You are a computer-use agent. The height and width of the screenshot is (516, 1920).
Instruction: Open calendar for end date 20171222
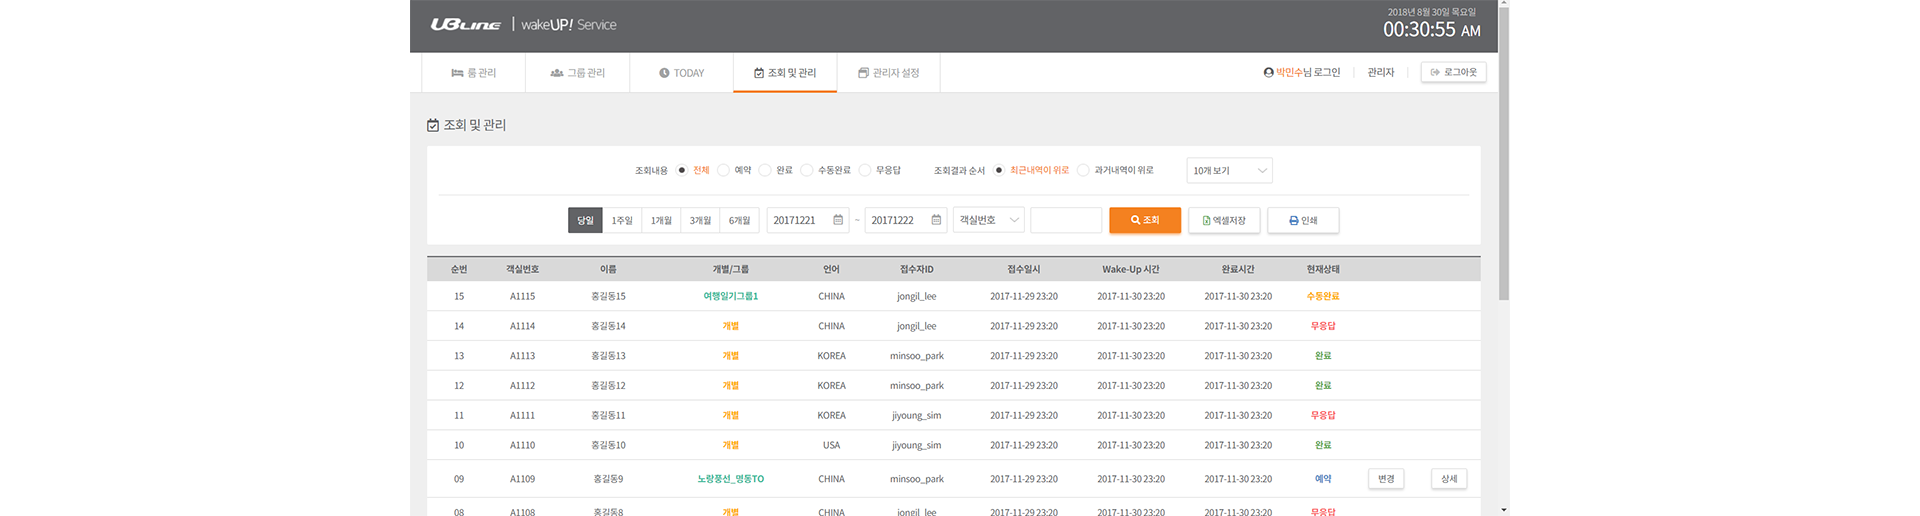pyautogui.click(x=936, y=220)
